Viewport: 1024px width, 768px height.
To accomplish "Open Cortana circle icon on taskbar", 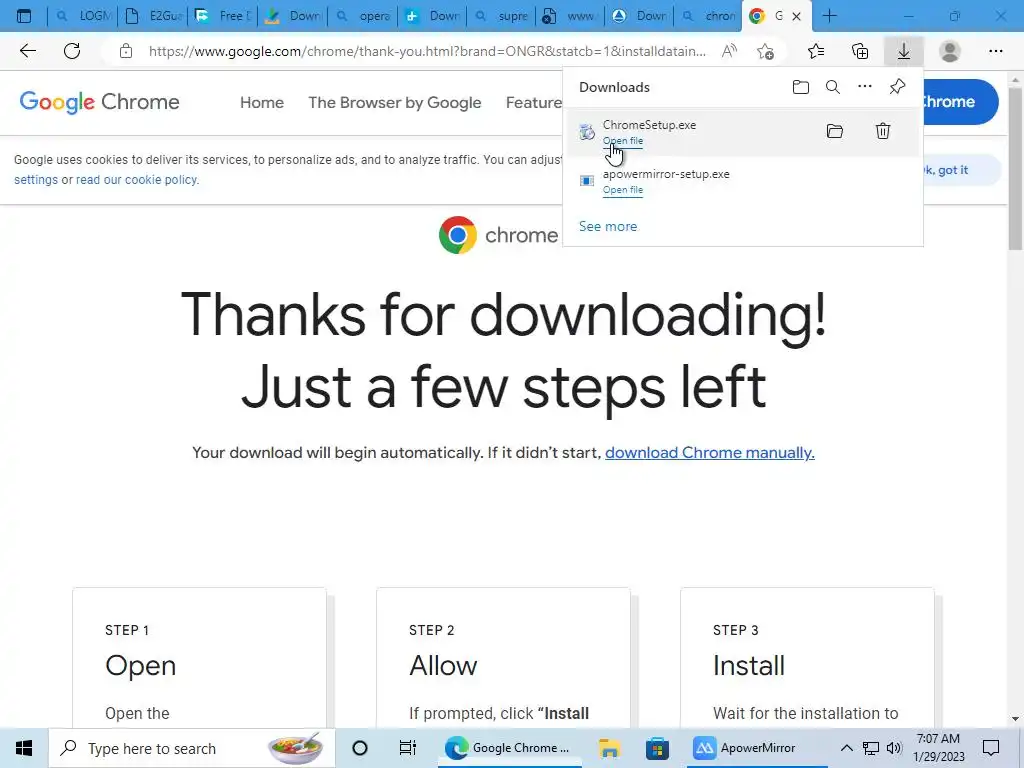I will point(360,748).
